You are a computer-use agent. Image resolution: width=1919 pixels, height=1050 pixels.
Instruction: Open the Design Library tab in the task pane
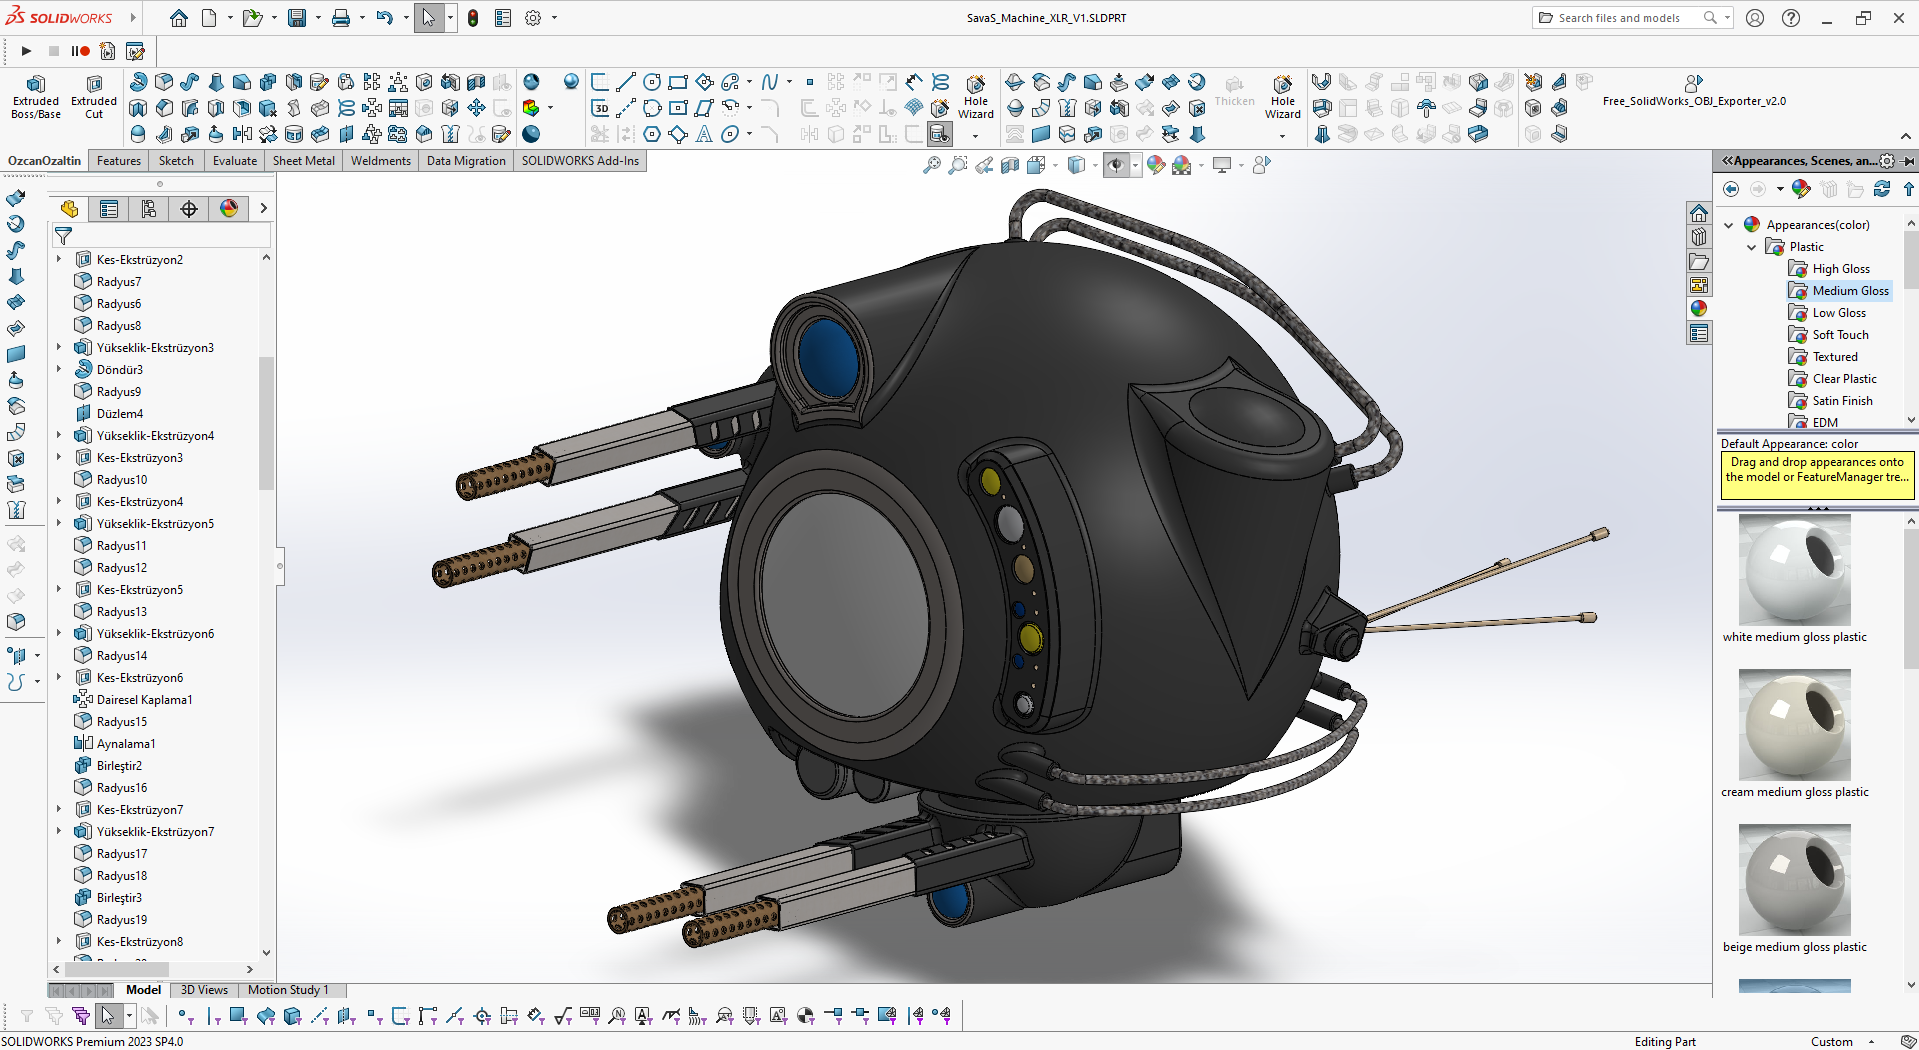[1699, 237]
